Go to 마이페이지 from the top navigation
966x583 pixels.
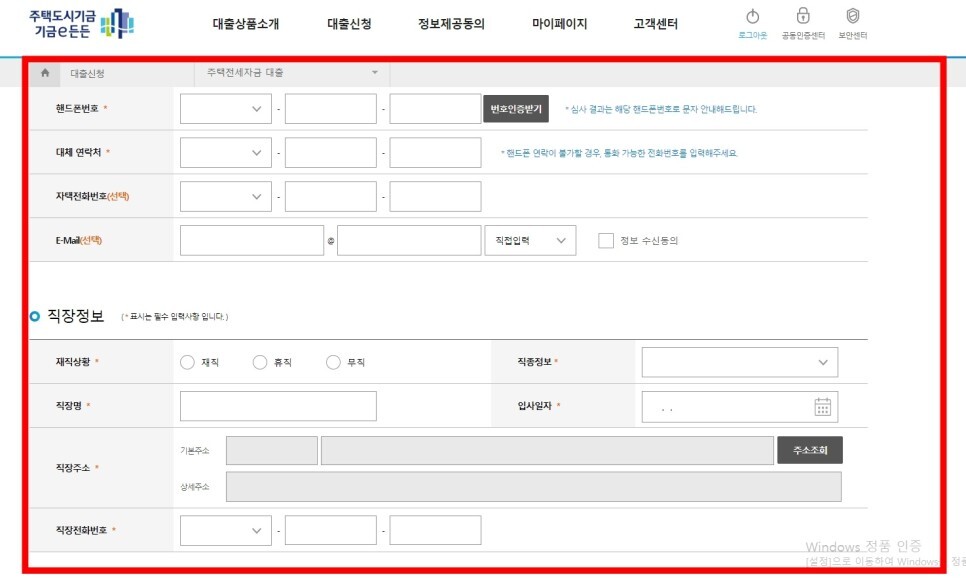coord(557,24)
